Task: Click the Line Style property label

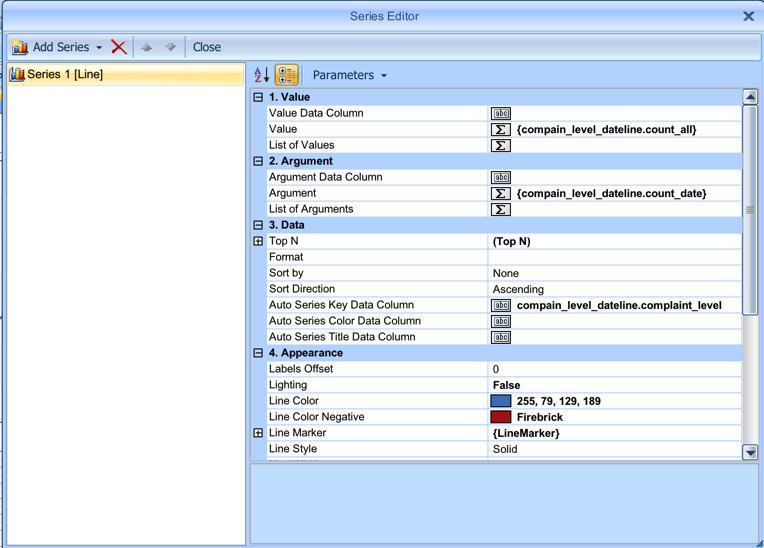Action: (293, 449)
